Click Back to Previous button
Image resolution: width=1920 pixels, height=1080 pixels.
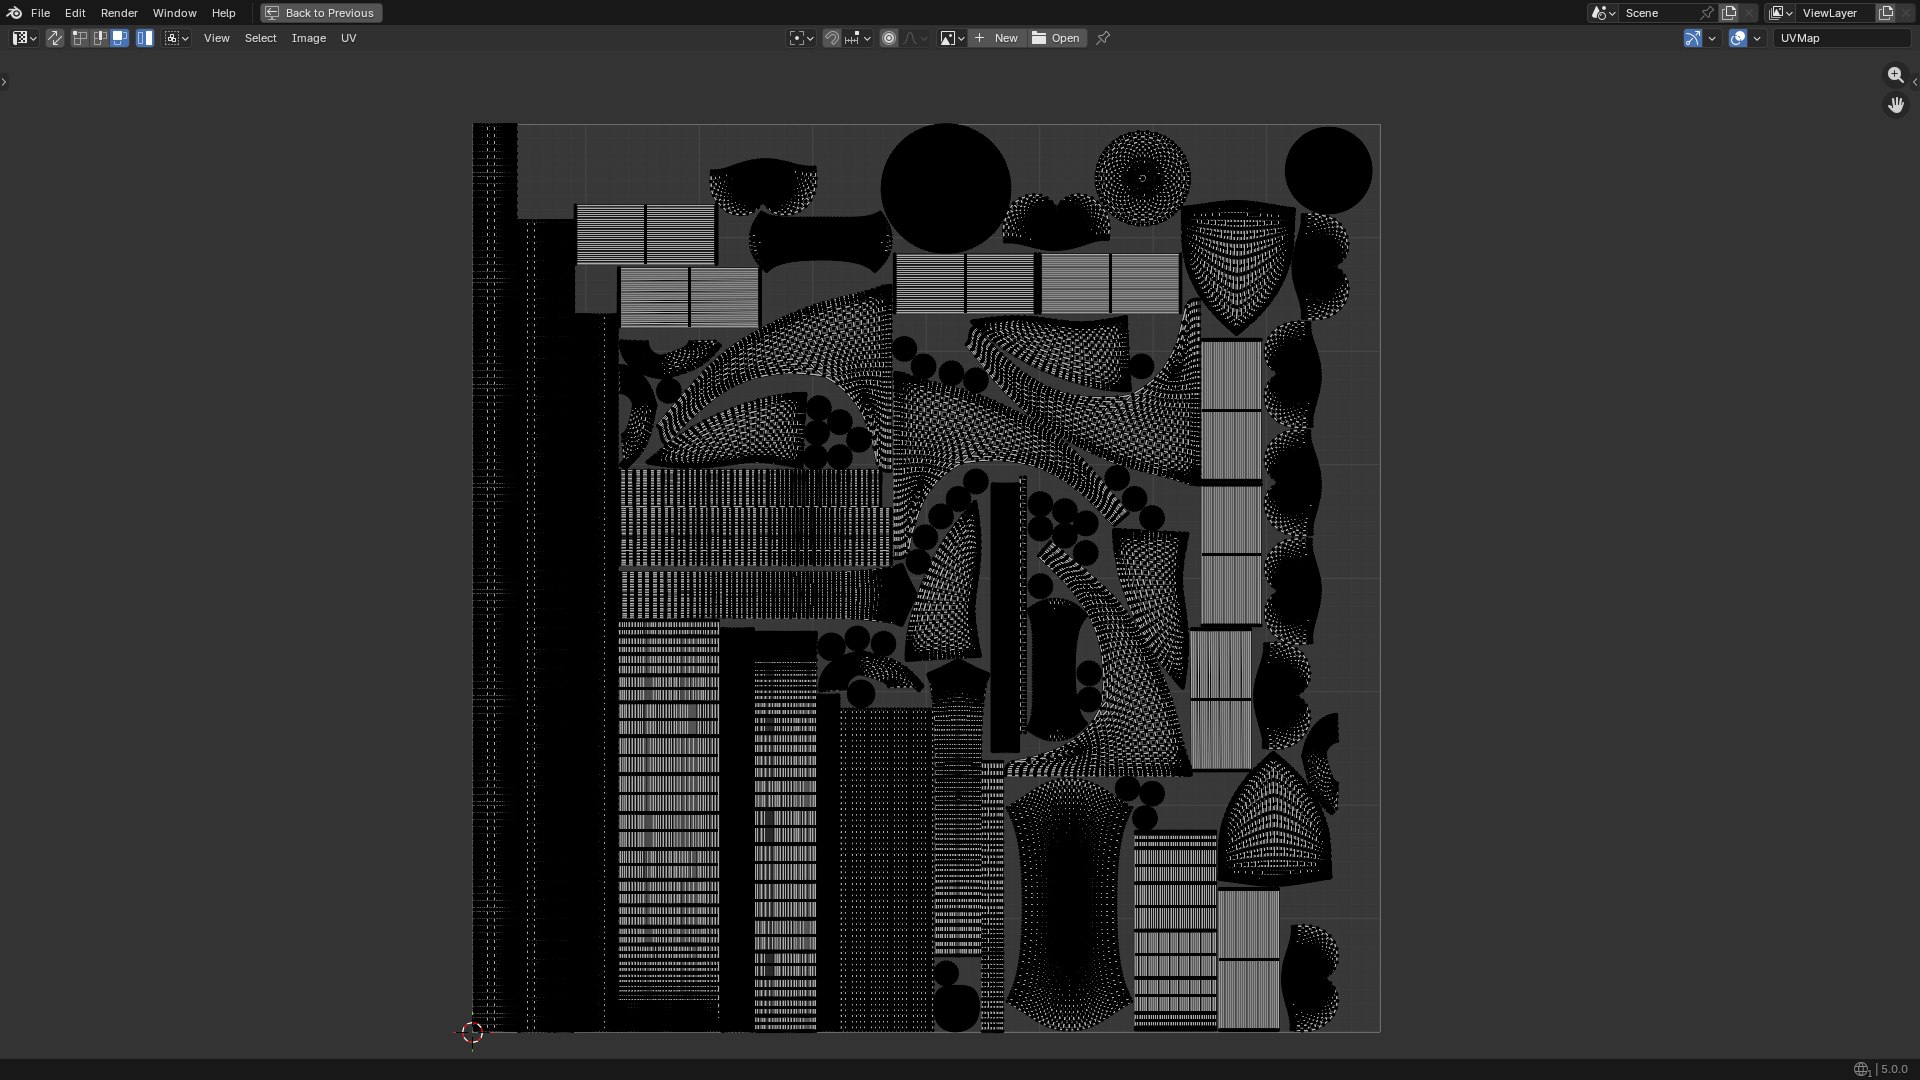point(321,13)
